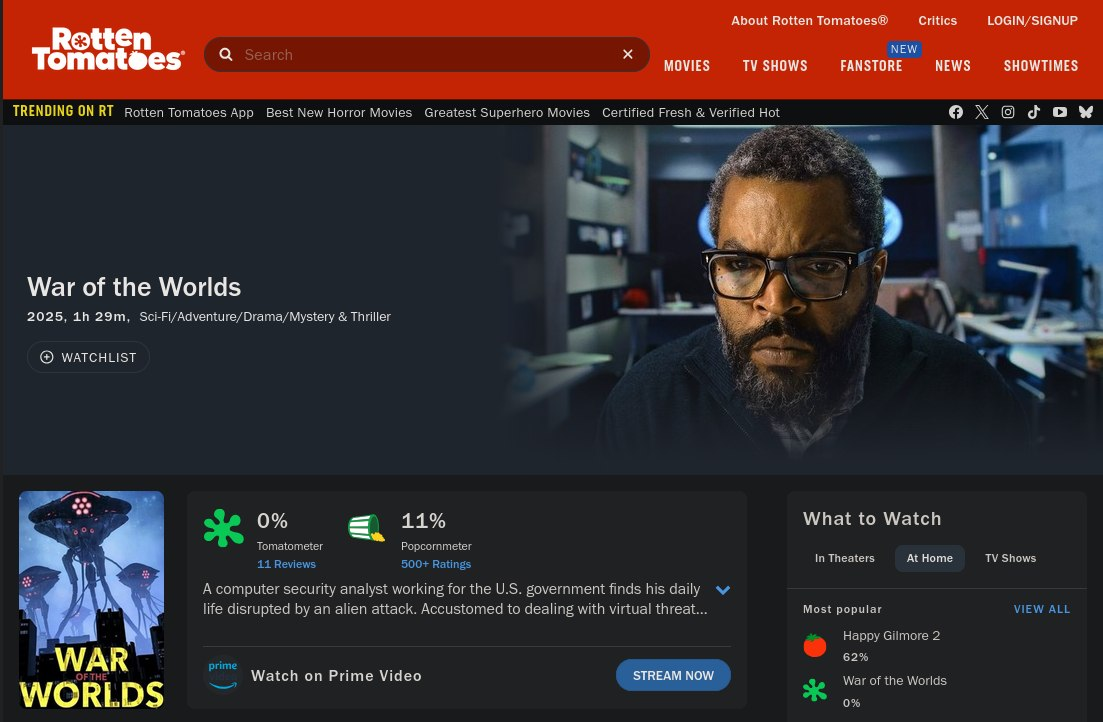Open the Facebook social icon
This screenshot has width=1103, height=722.
955,112
